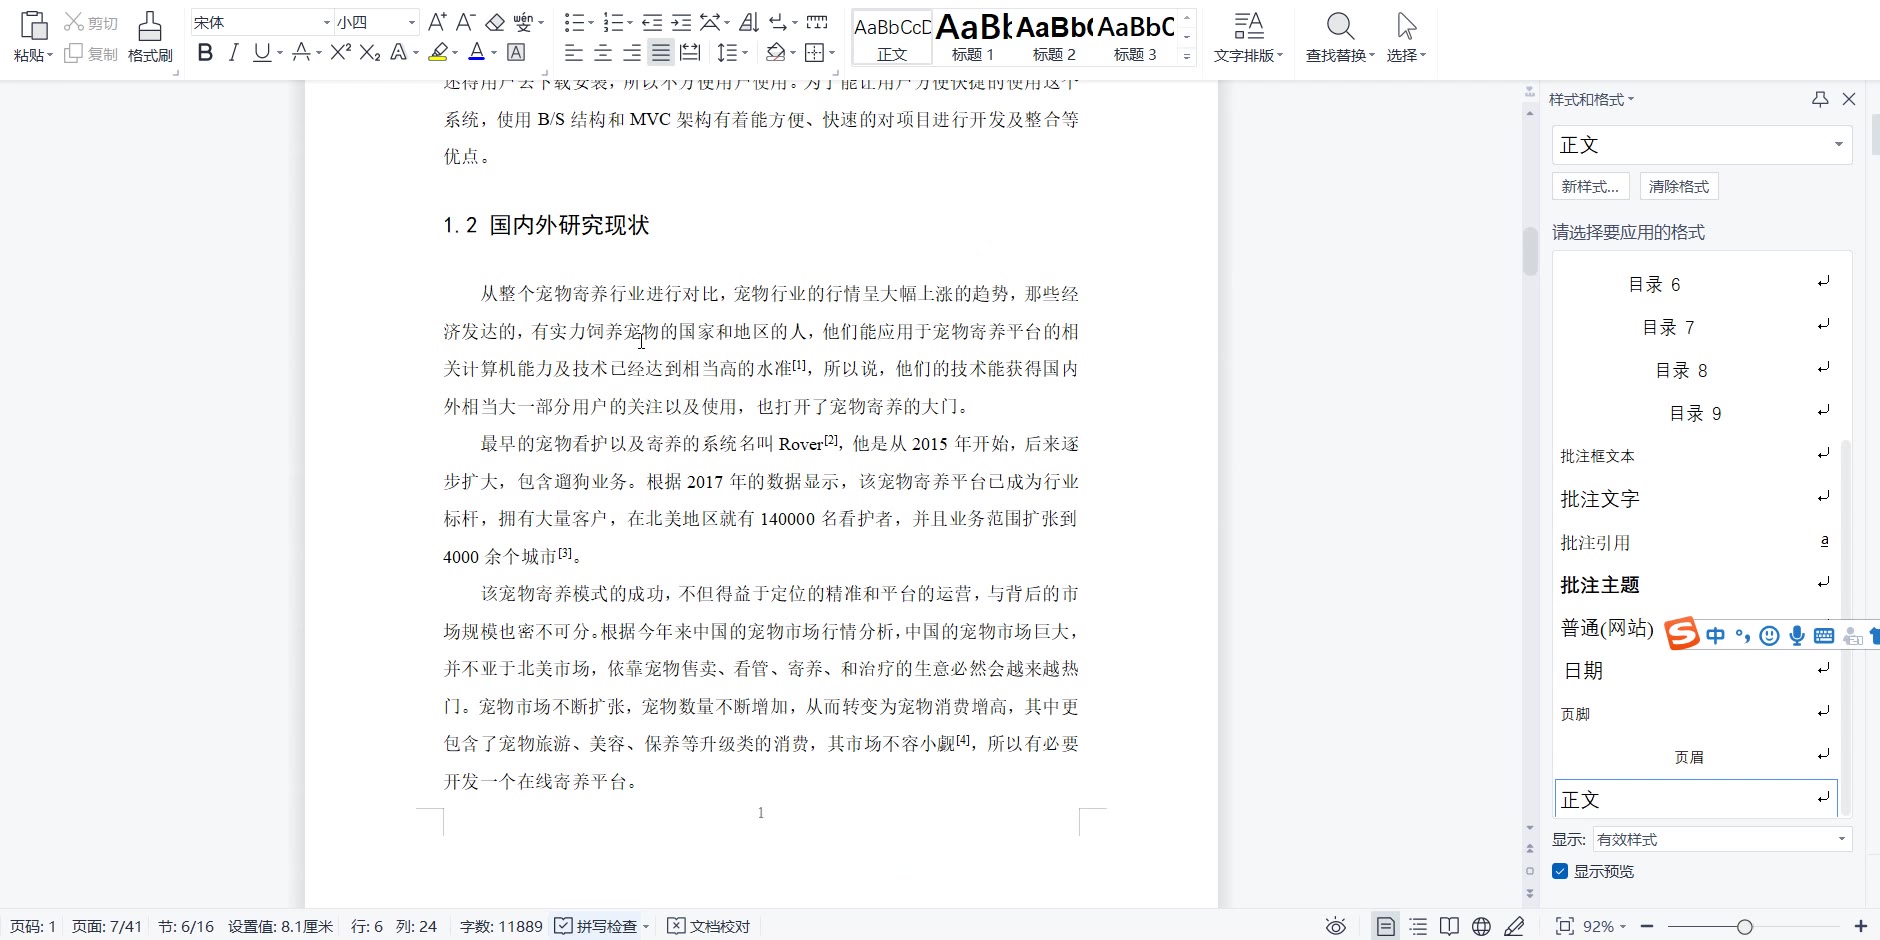Apply the 标题 3 style from gallery
1880x940 pixels.
point(1135,38)
